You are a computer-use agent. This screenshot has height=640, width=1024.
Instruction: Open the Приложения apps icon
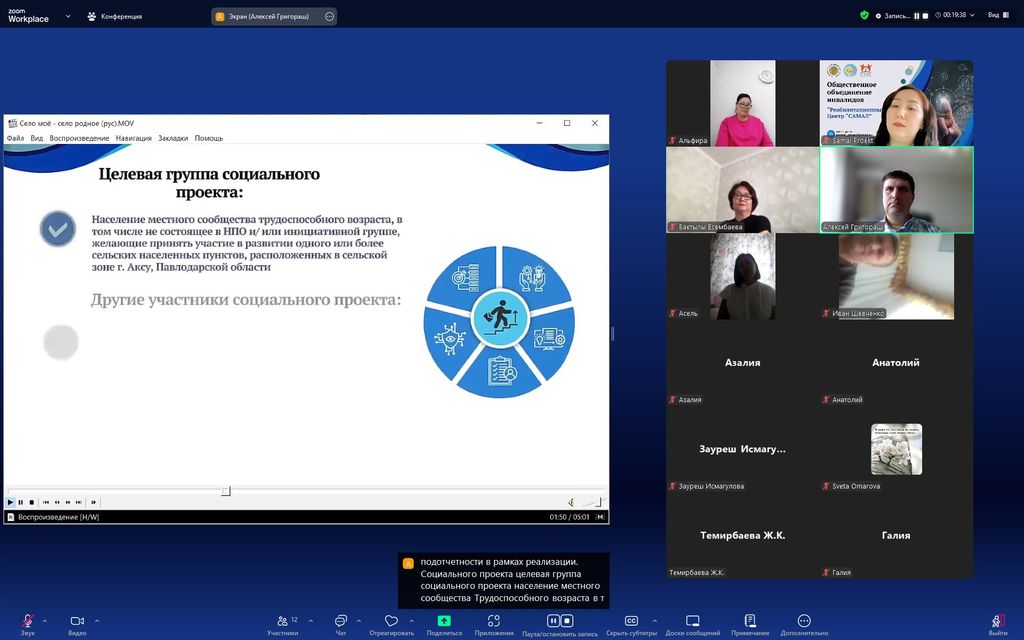(494, 621)
